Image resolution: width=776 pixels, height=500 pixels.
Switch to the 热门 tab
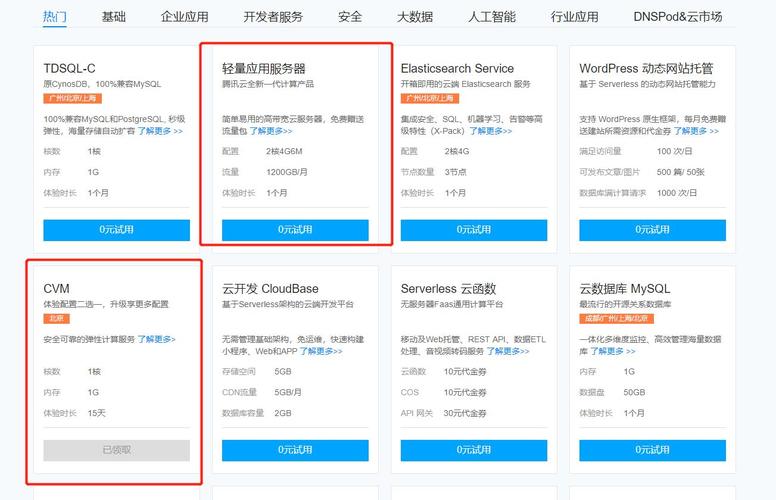54,17
